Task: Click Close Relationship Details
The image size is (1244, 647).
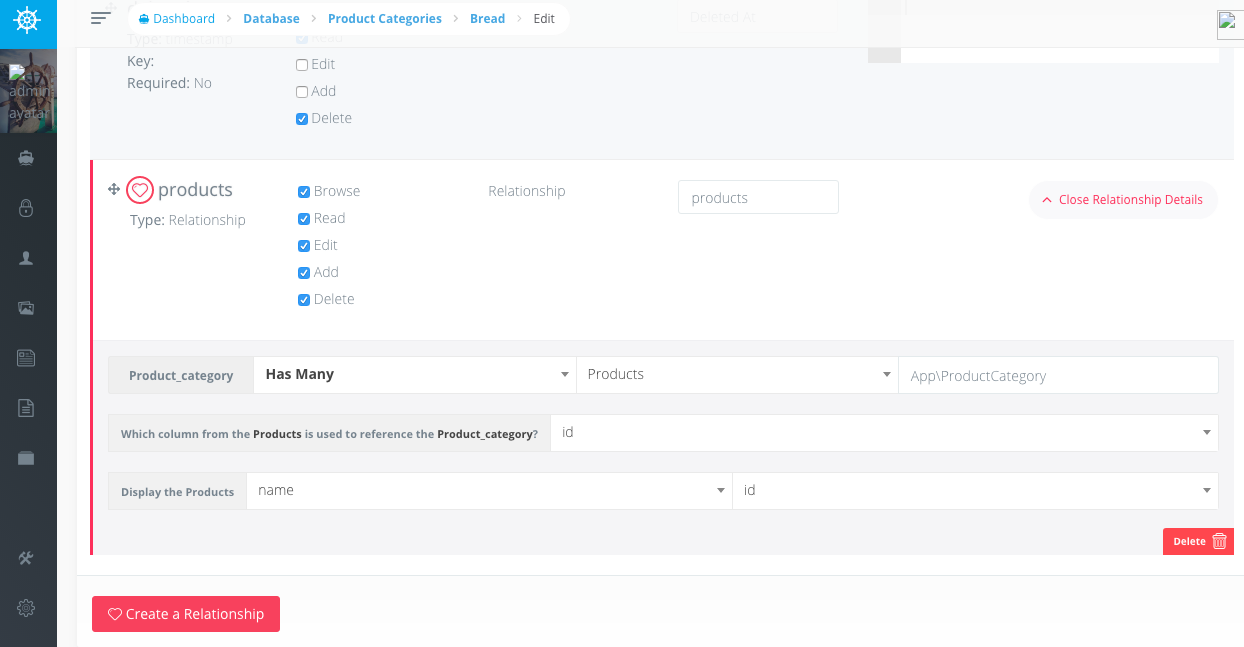Action: click(1123, 199)
